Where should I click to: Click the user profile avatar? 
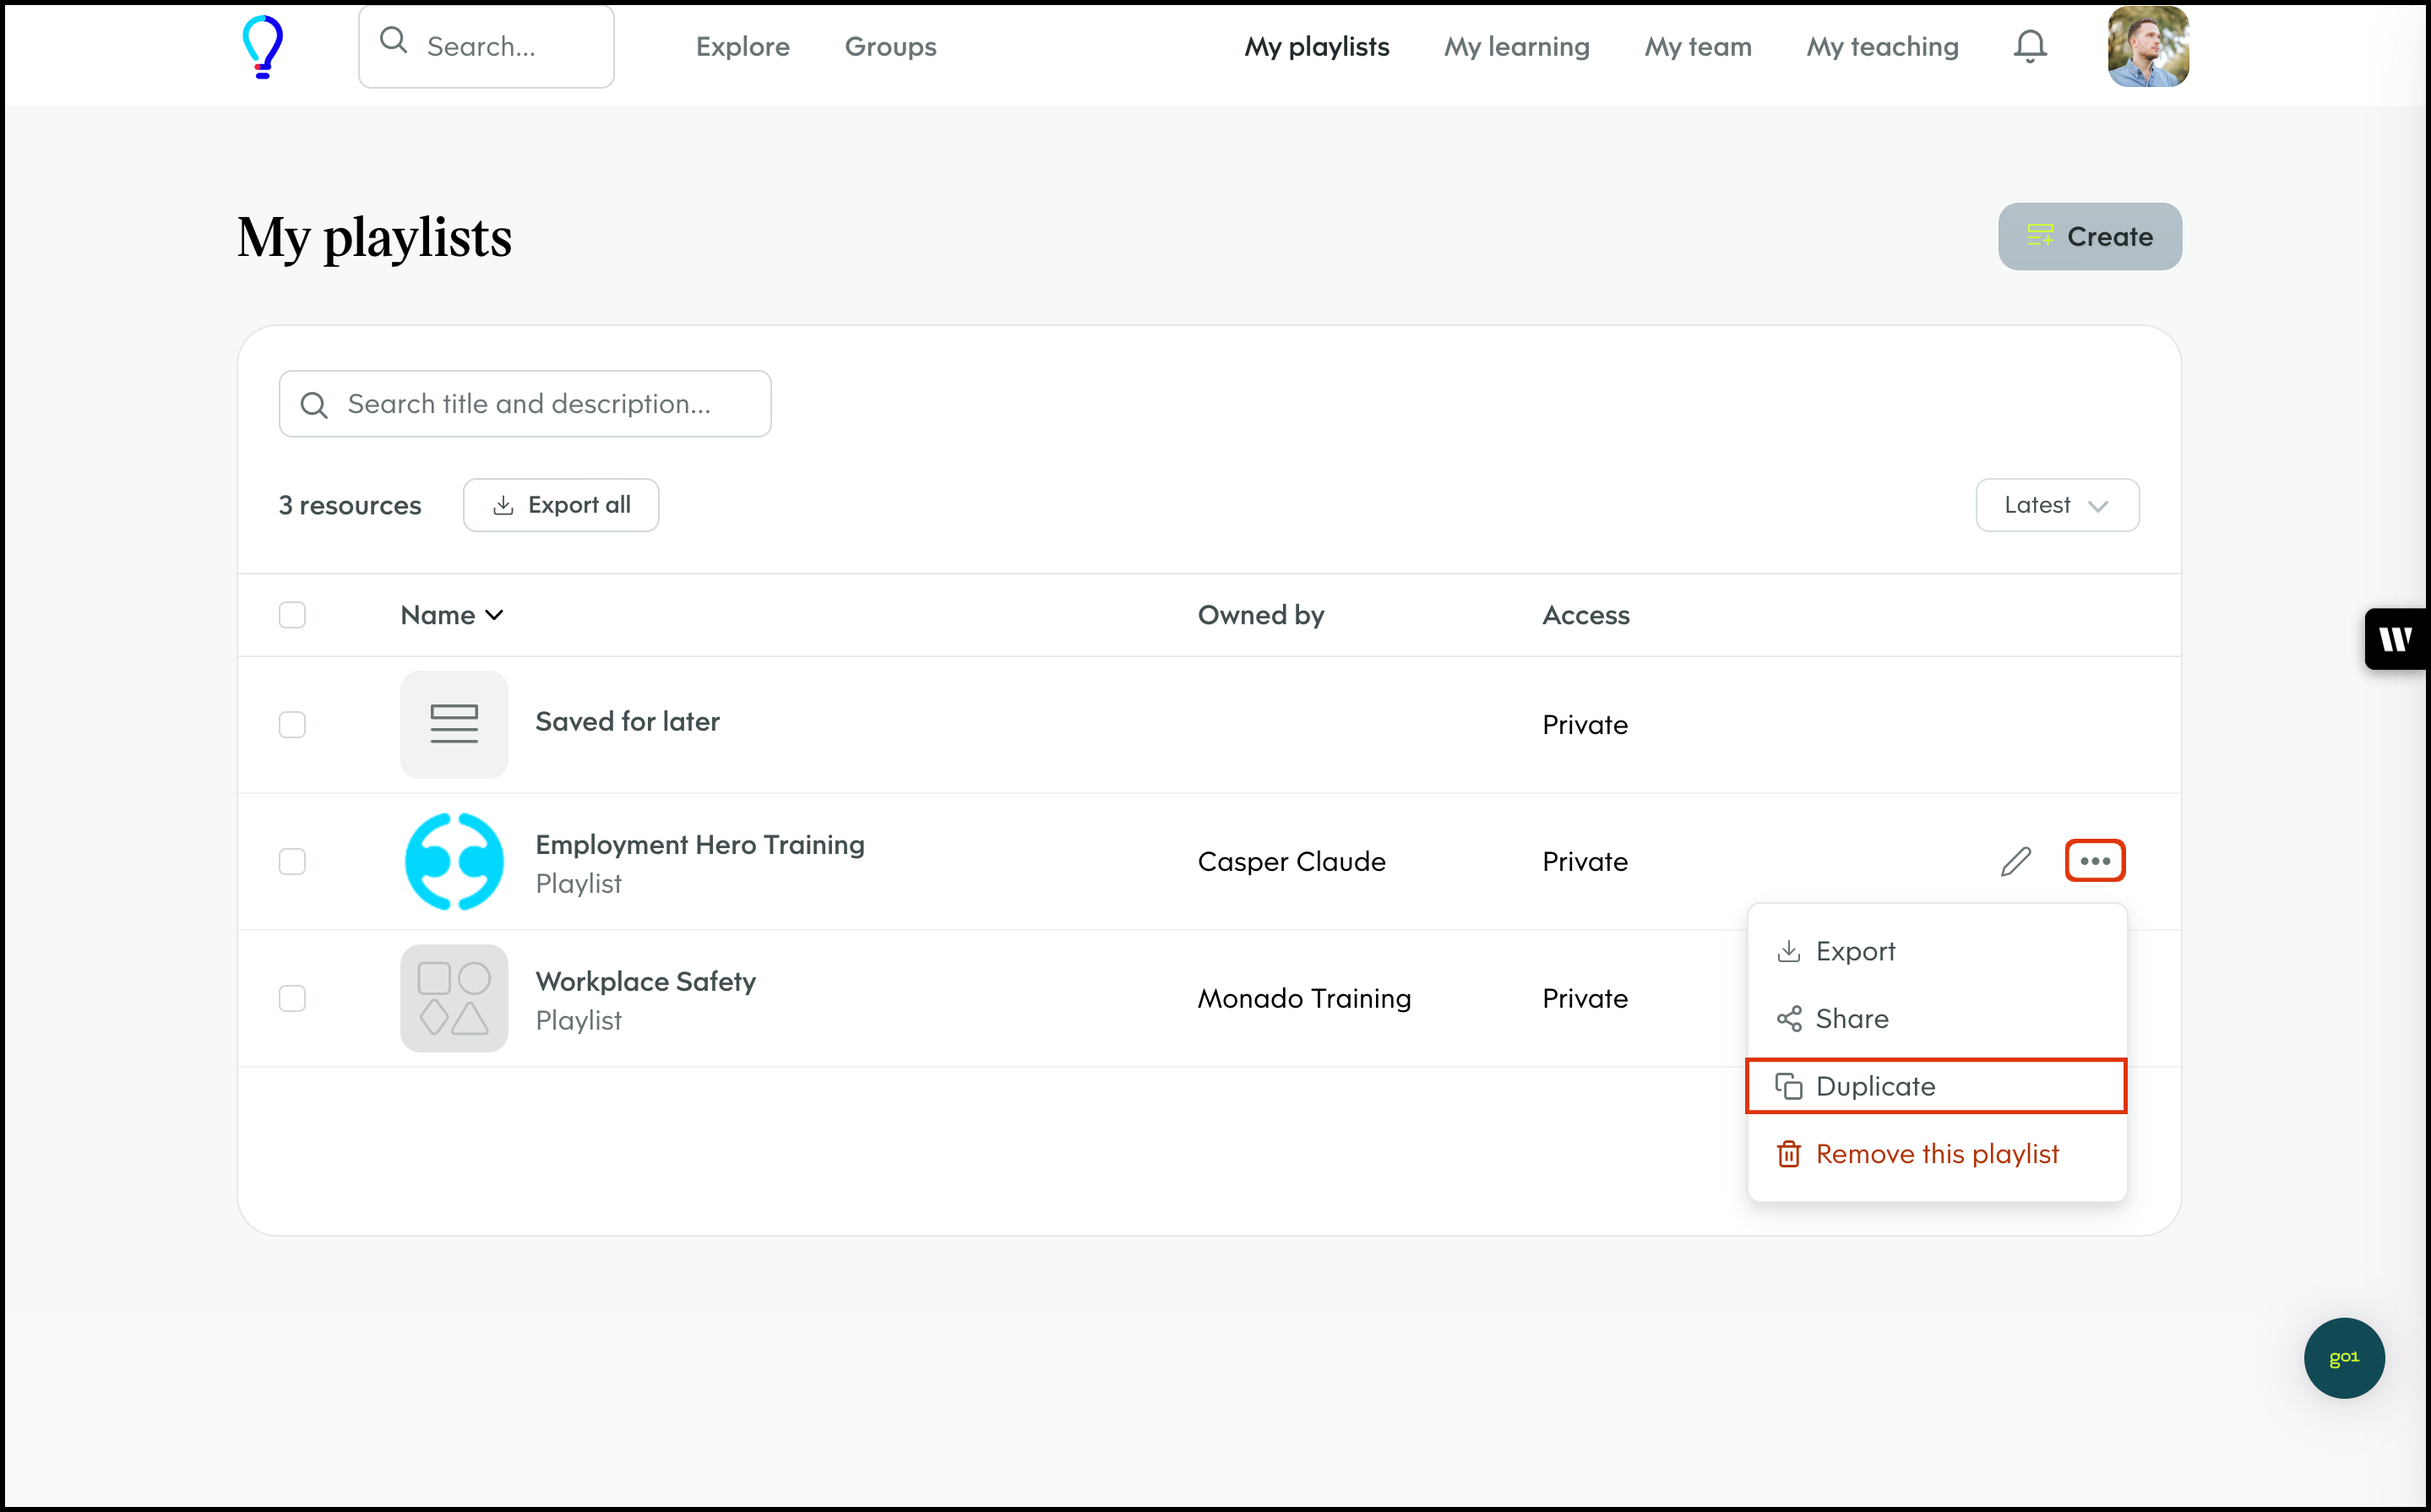(x=2147, y=46)
